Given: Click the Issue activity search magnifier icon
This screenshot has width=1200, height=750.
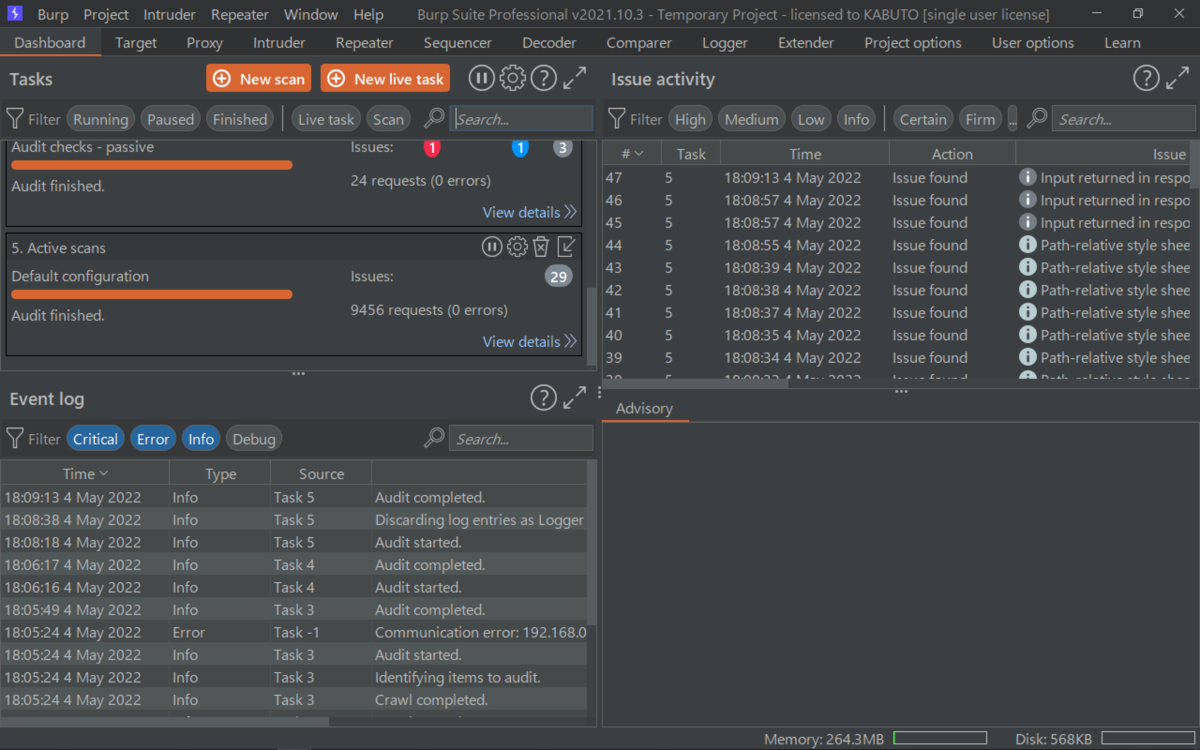Looking at the screenshot, I should point(1037,118).
